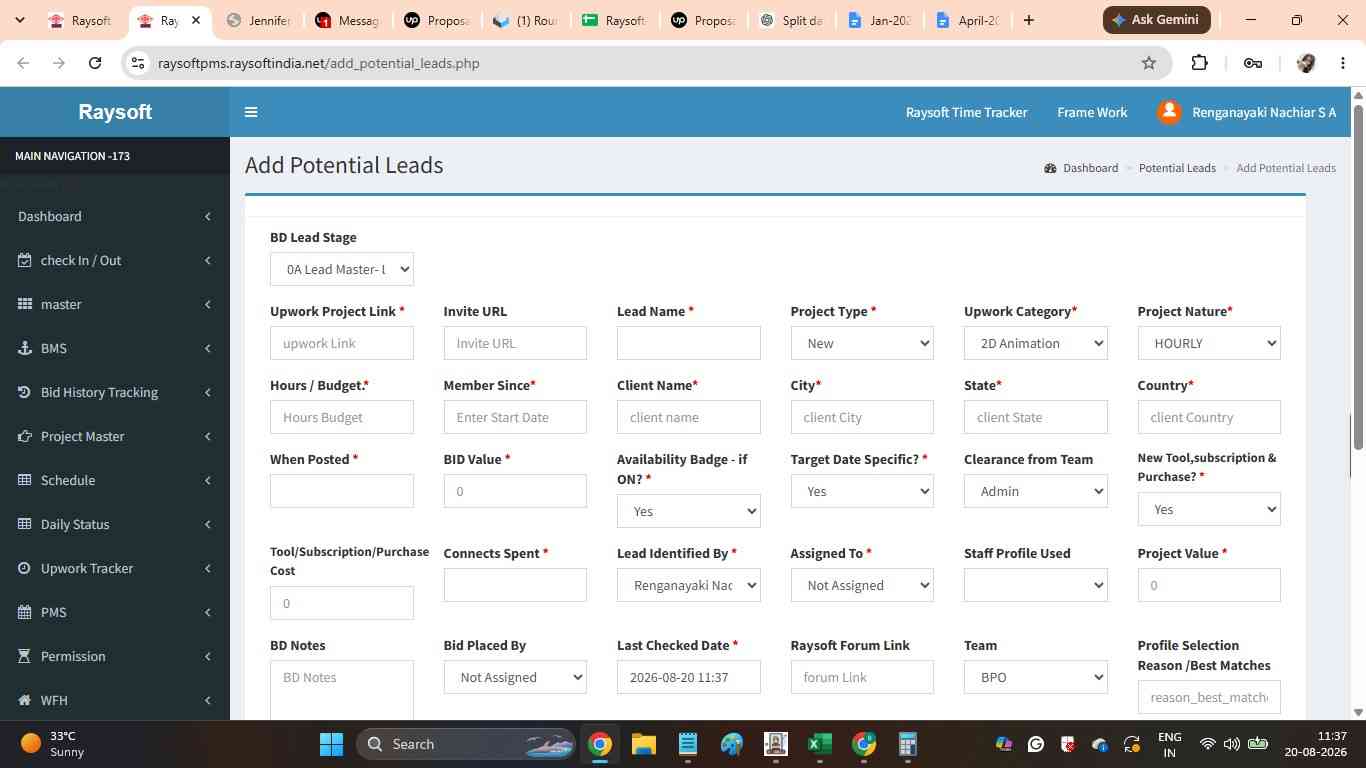Switch to the Split da browser tab
Image resolution: width=1366 pixels, height=768 pixels.
tap(790, 20)
